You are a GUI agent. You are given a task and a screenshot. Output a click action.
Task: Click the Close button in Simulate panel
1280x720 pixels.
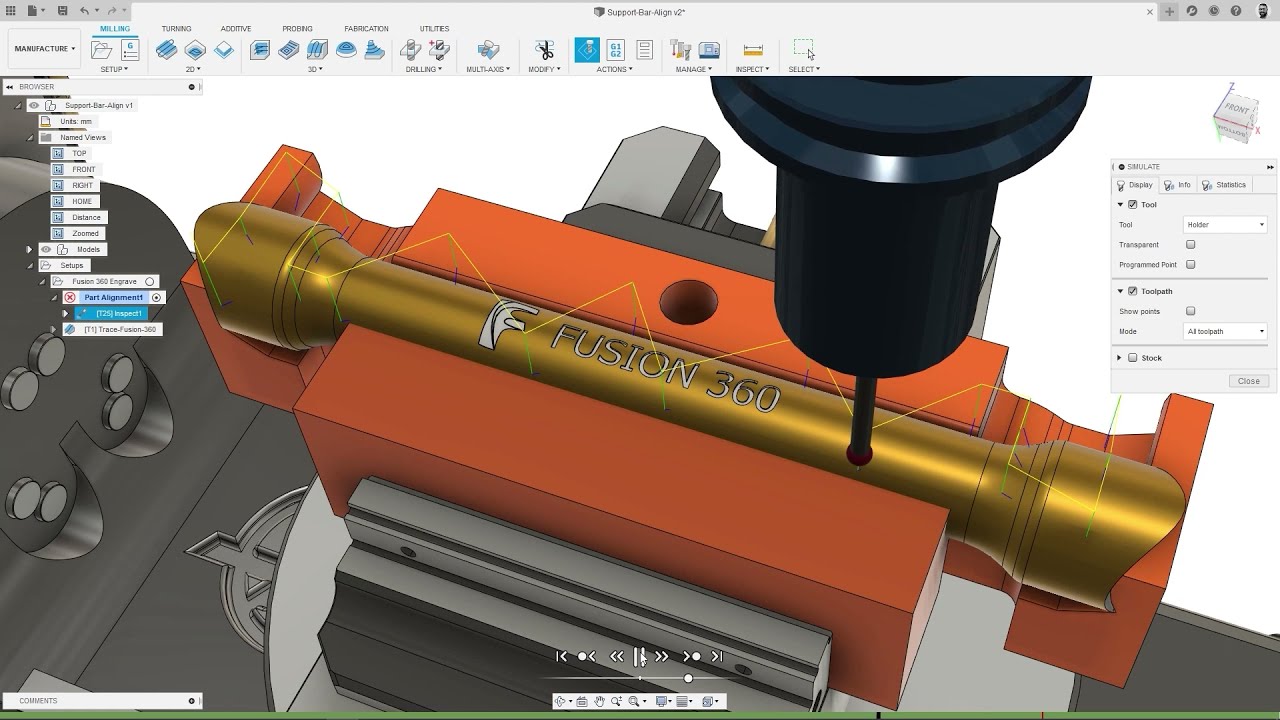pos(1249,381)
